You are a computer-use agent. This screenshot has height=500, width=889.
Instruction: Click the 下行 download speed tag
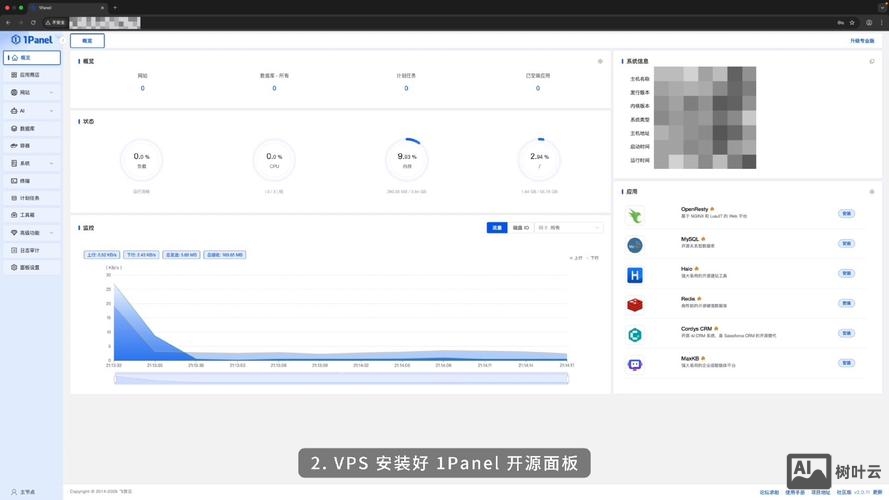[141, 255]
